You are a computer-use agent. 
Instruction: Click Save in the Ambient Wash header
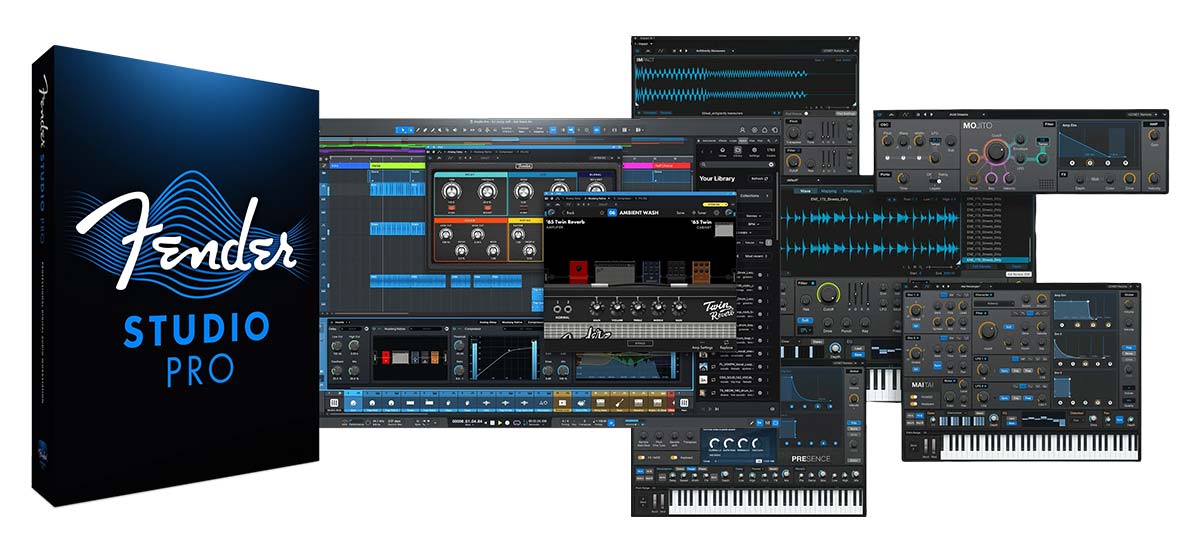click(680, 213)
